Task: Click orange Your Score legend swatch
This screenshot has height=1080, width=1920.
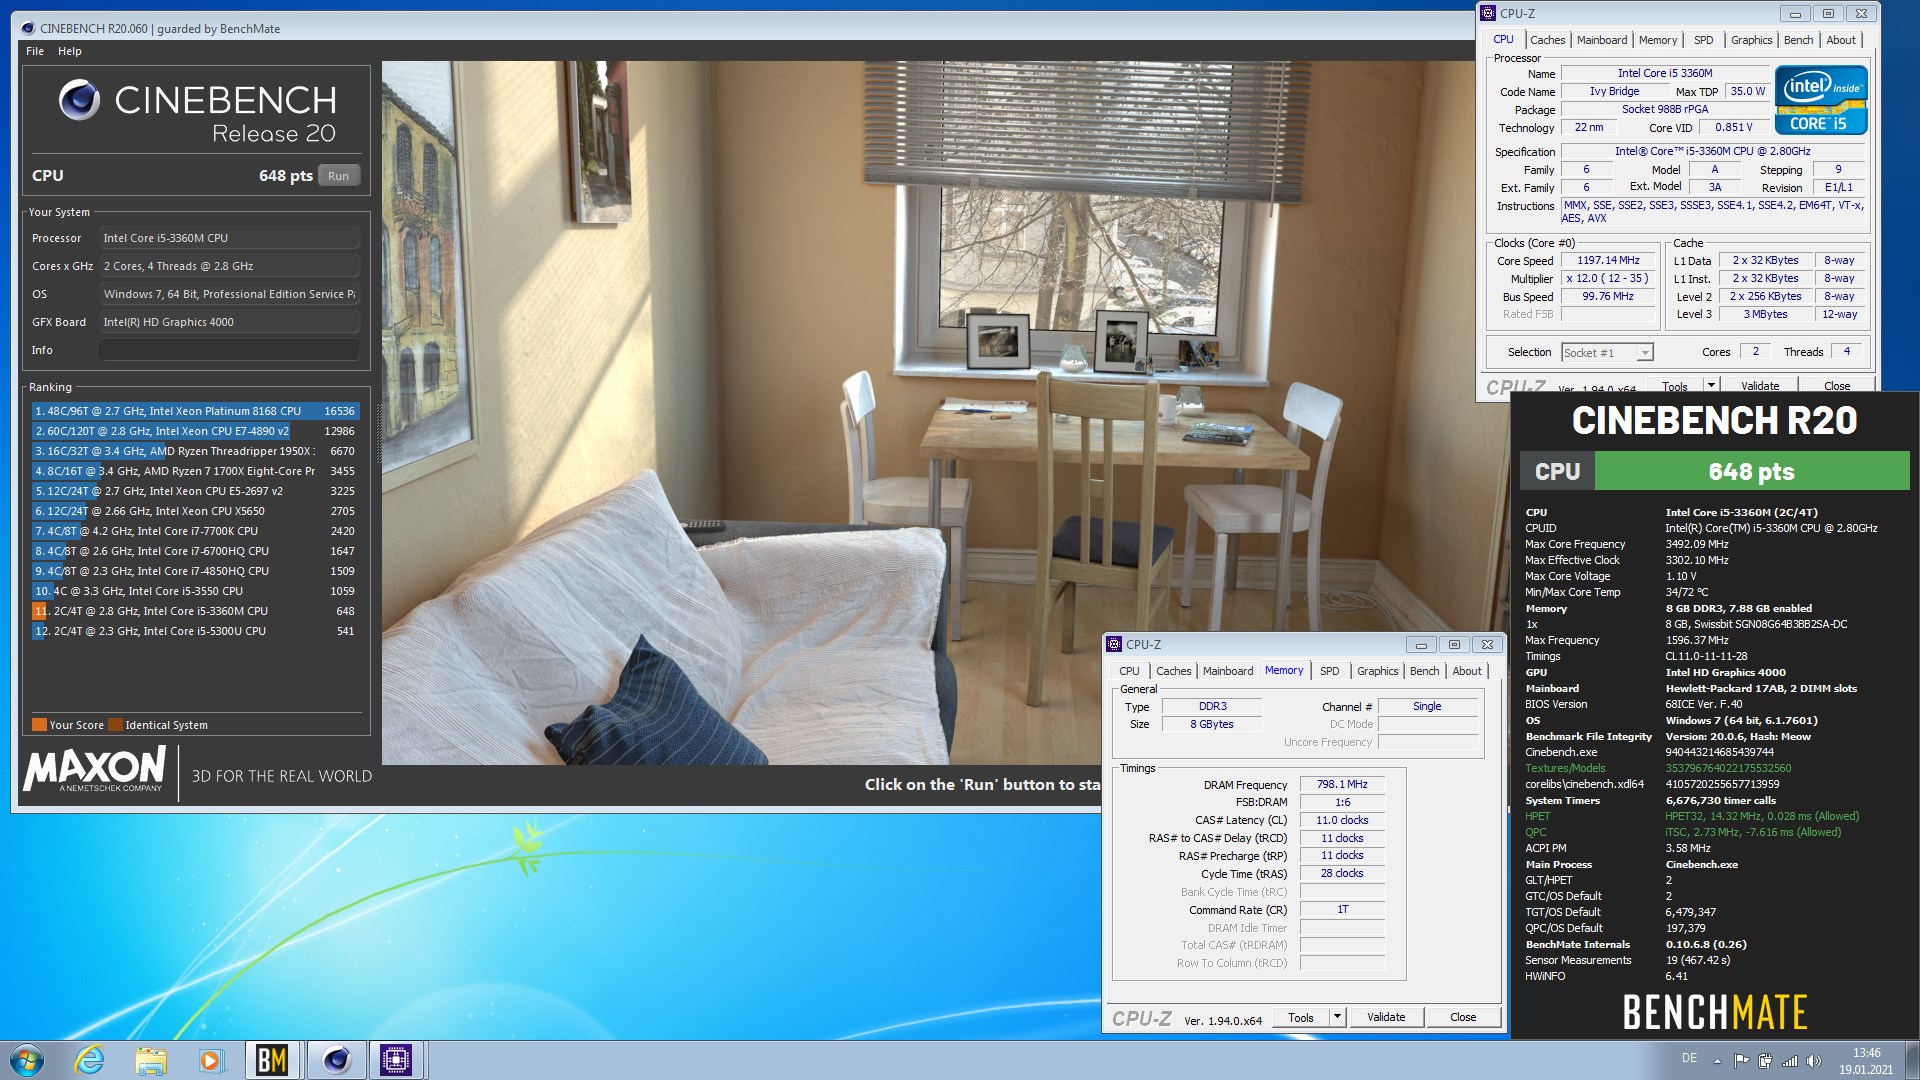Action: pos(39,725)
